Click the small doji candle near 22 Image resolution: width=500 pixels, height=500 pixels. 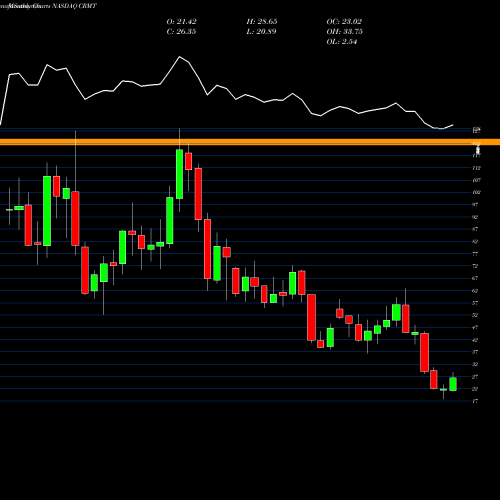coord(443,389)
